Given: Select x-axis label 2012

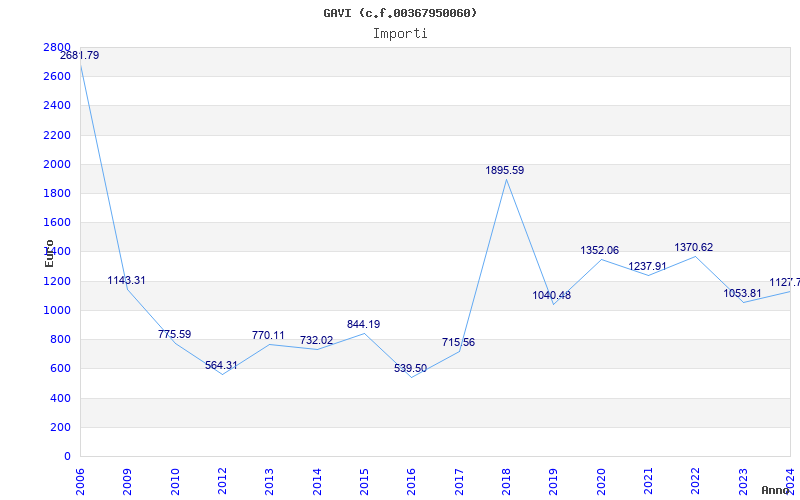Looking at the screenshot, I should click(x=222, y=482).
